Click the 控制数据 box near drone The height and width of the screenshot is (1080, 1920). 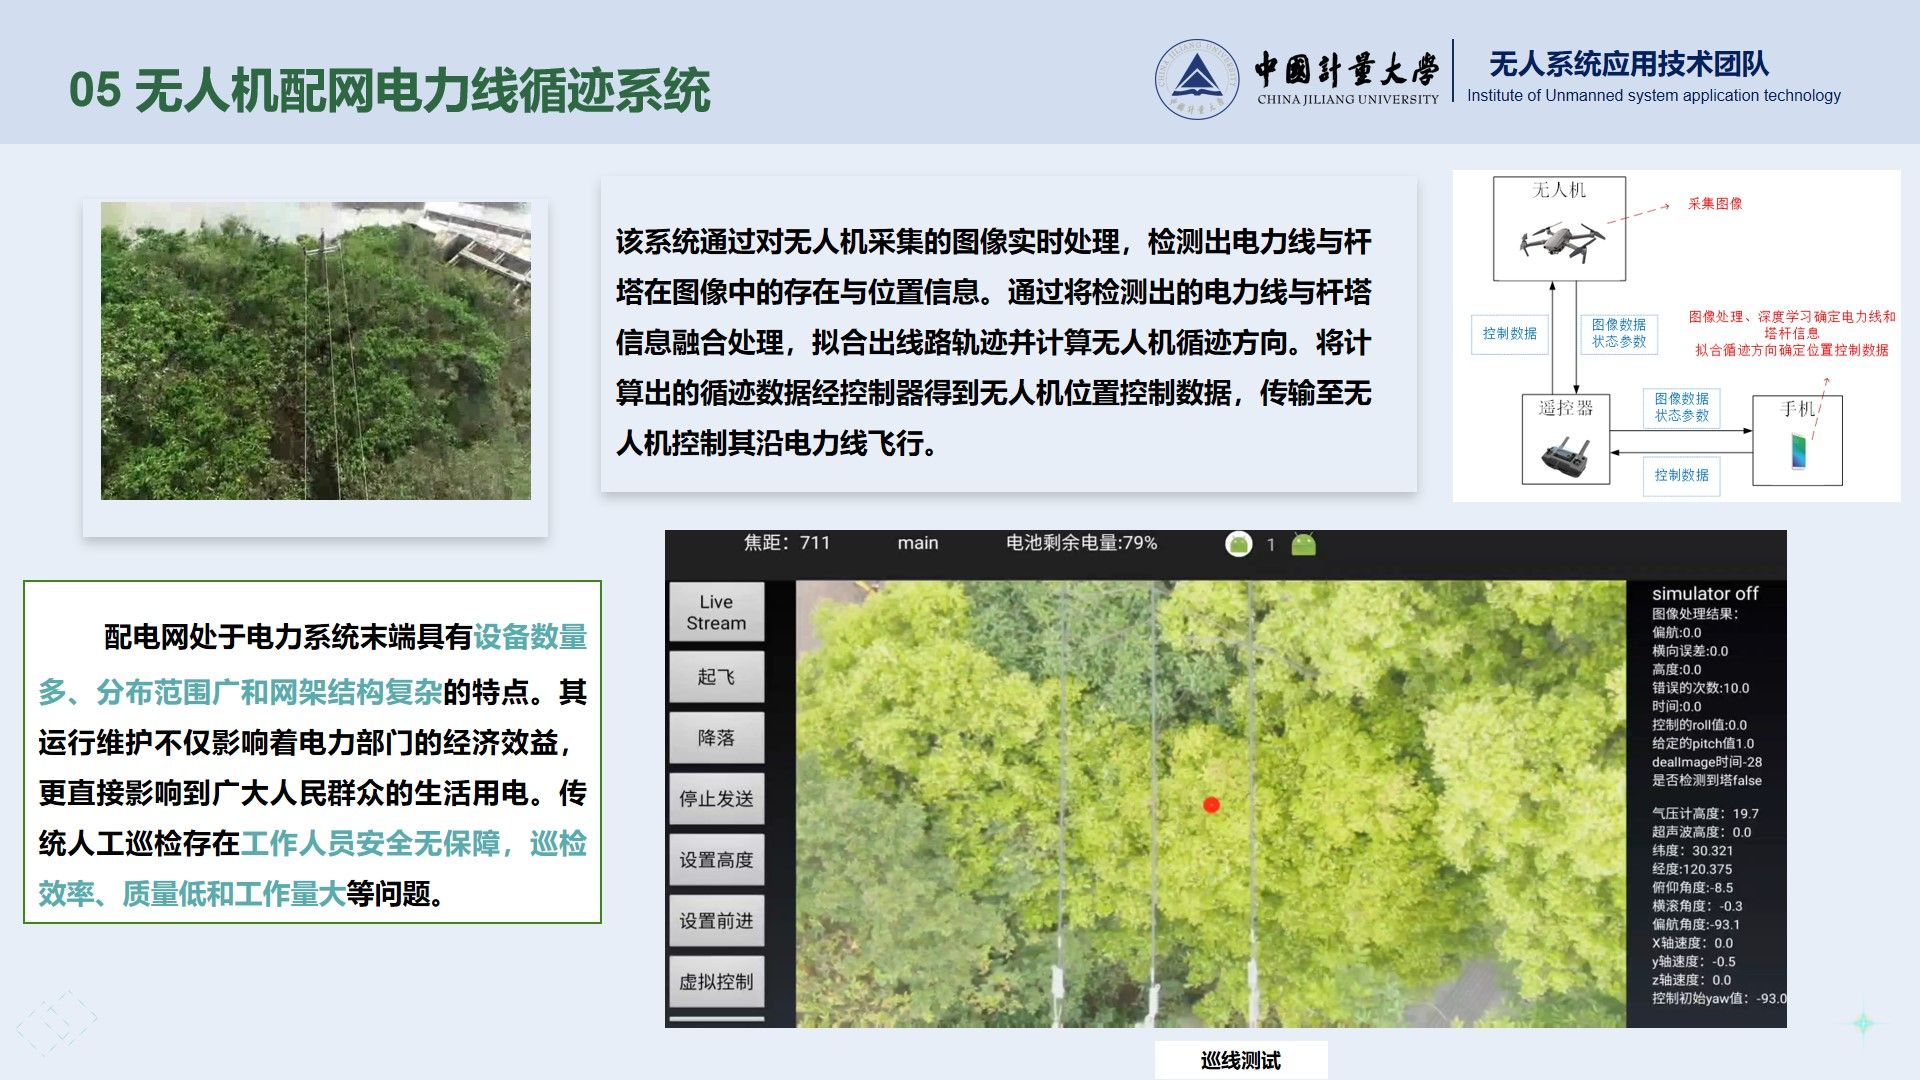coord(1509,333)
